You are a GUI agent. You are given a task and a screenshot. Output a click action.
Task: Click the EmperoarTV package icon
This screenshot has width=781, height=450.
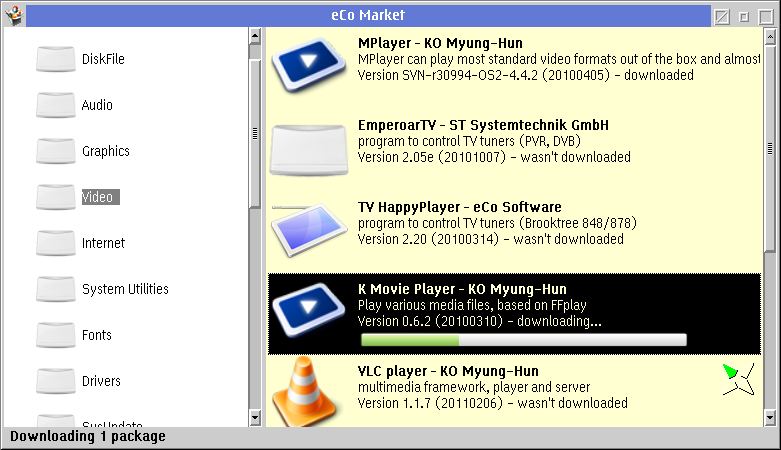coord(309,150)
